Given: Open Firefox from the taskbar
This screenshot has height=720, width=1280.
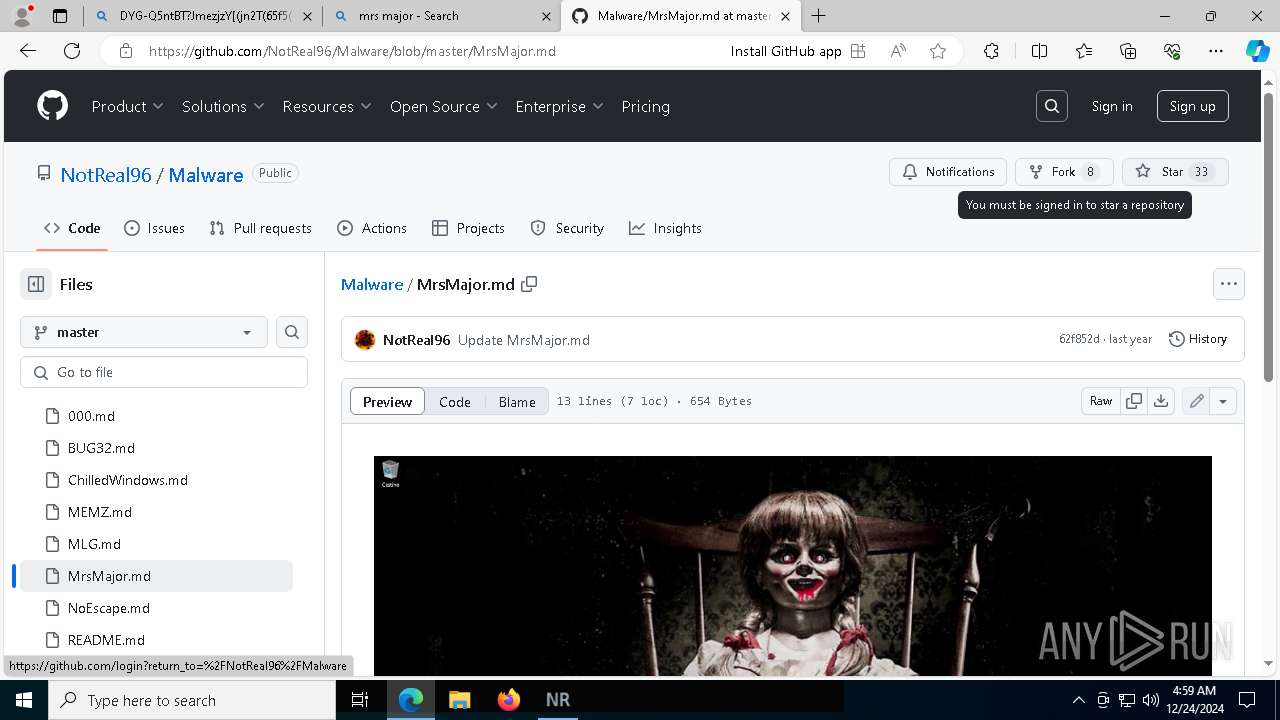Looking at the screenshot, I should click(x=509, y=700).
